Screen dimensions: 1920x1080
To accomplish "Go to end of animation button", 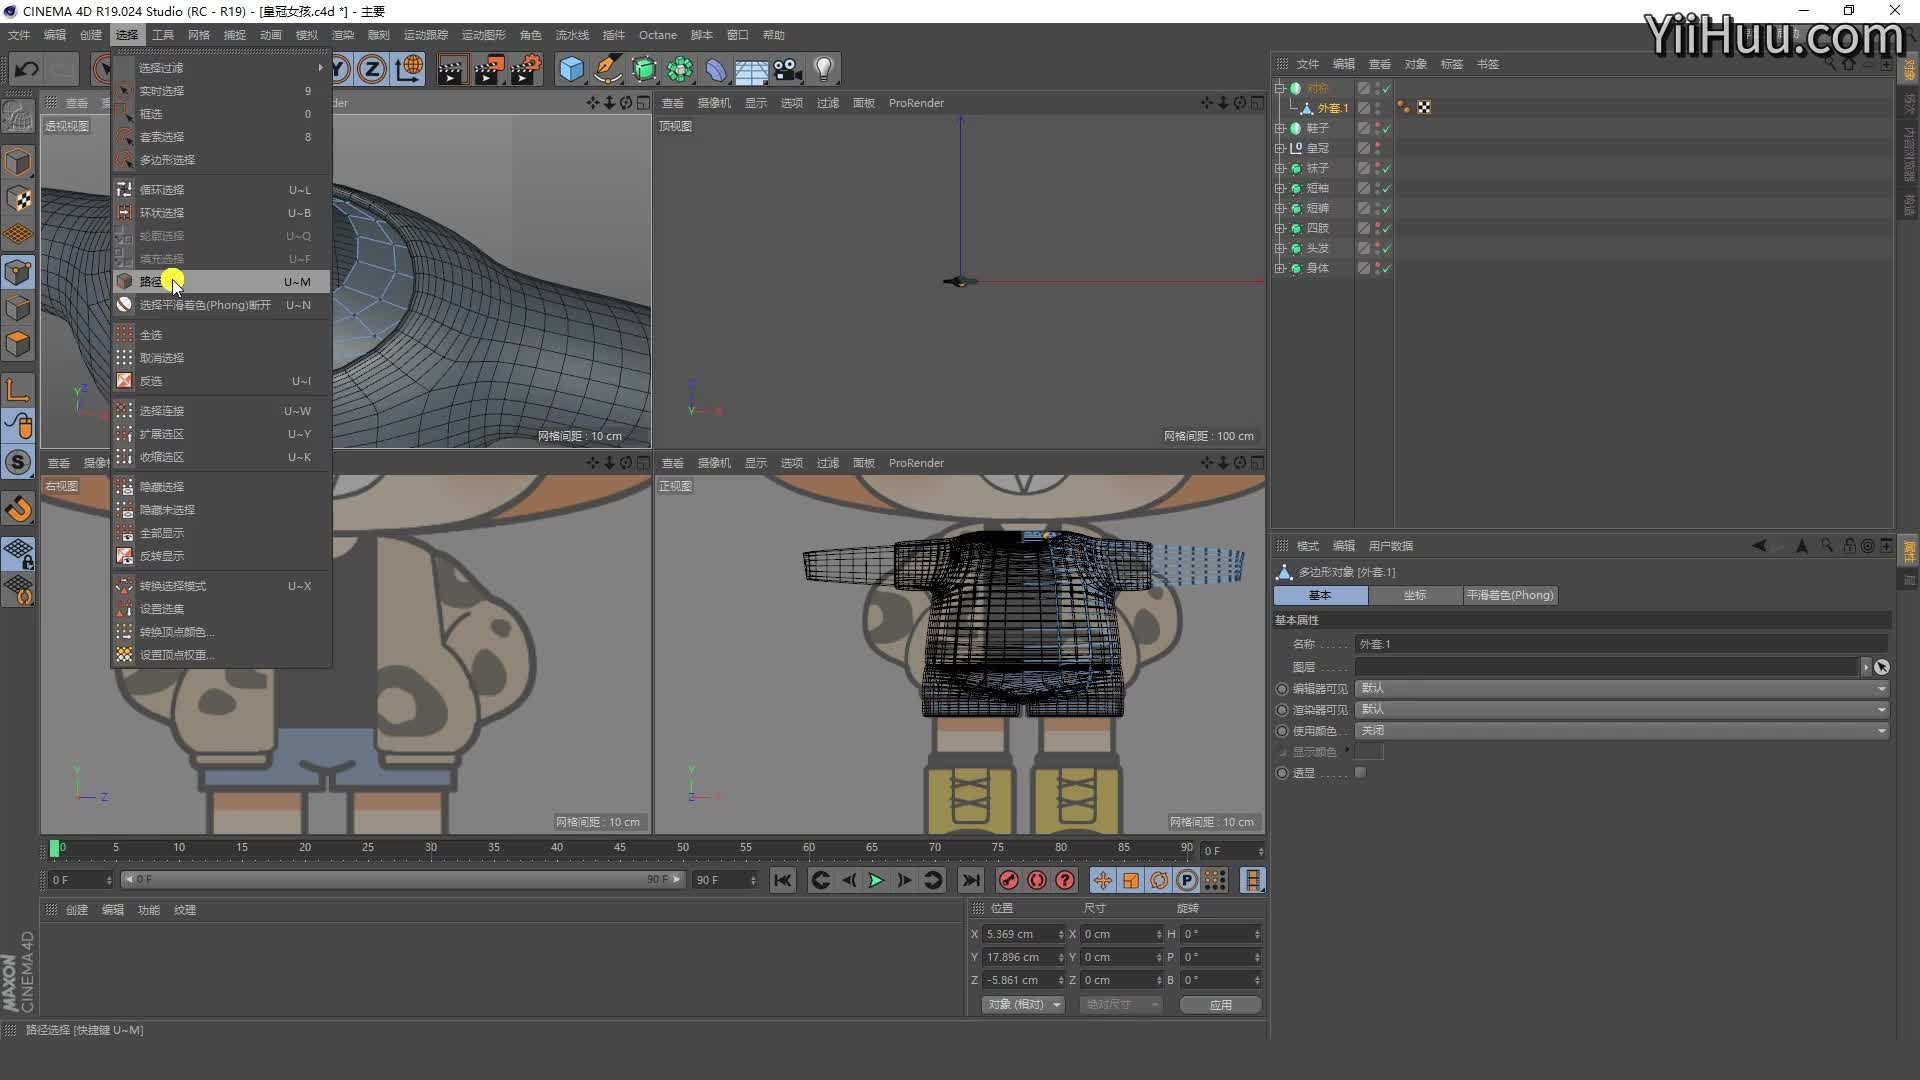I will click(970, 880).
